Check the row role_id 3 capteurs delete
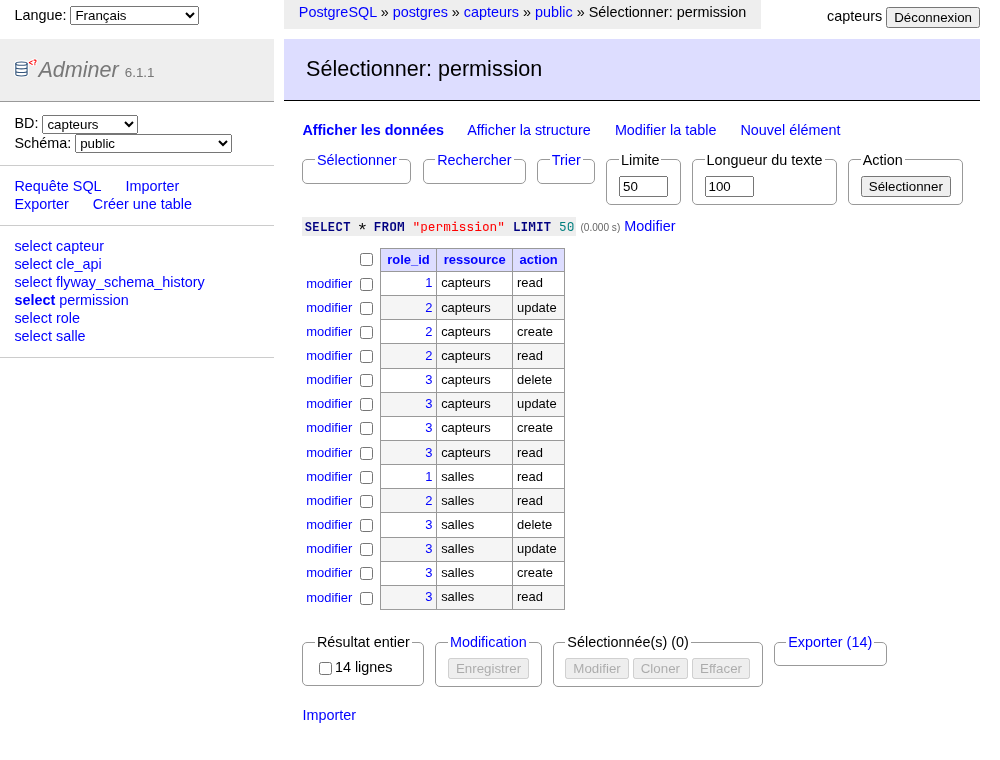 coord(366,381)
